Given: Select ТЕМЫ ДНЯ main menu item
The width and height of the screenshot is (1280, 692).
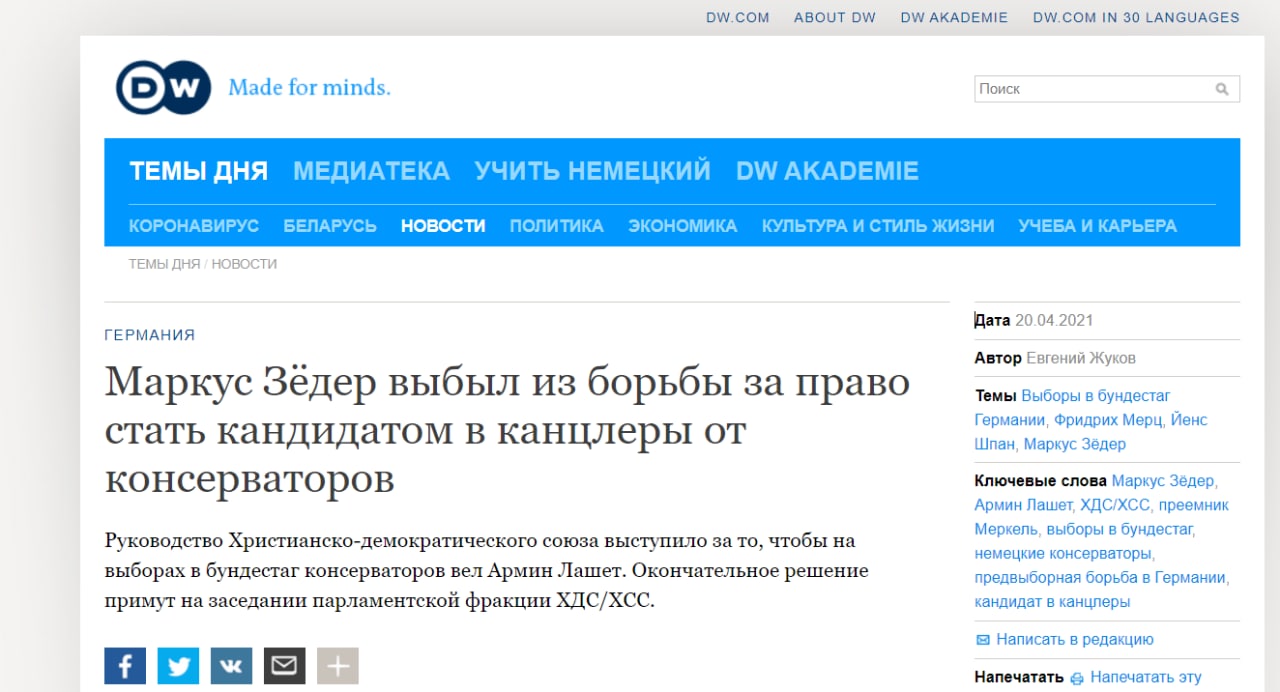Looking at the screenshot, I should [199, 171].
